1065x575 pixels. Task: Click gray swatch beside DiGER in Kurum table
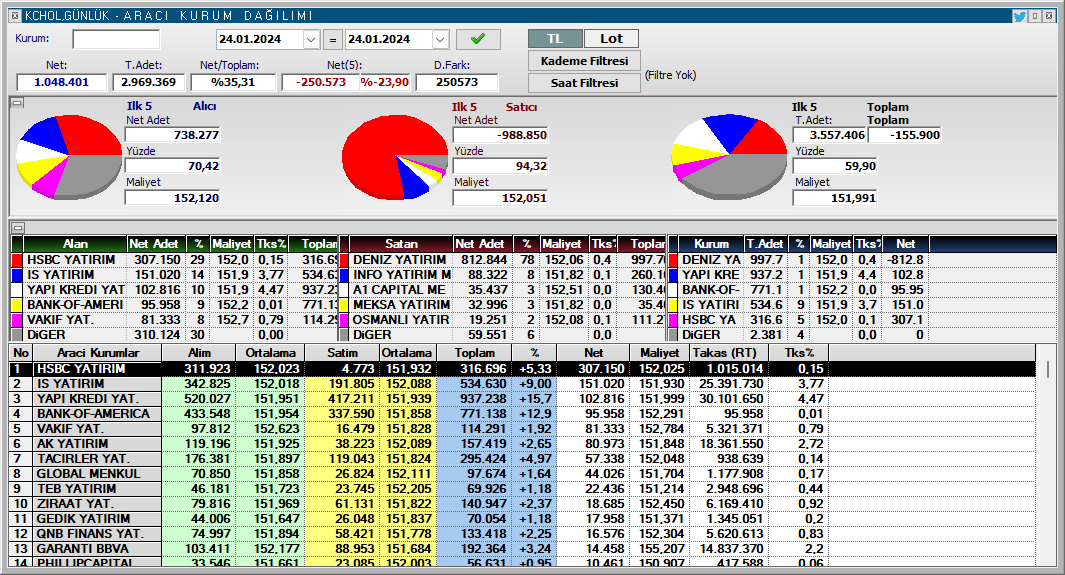pos(673,335)
